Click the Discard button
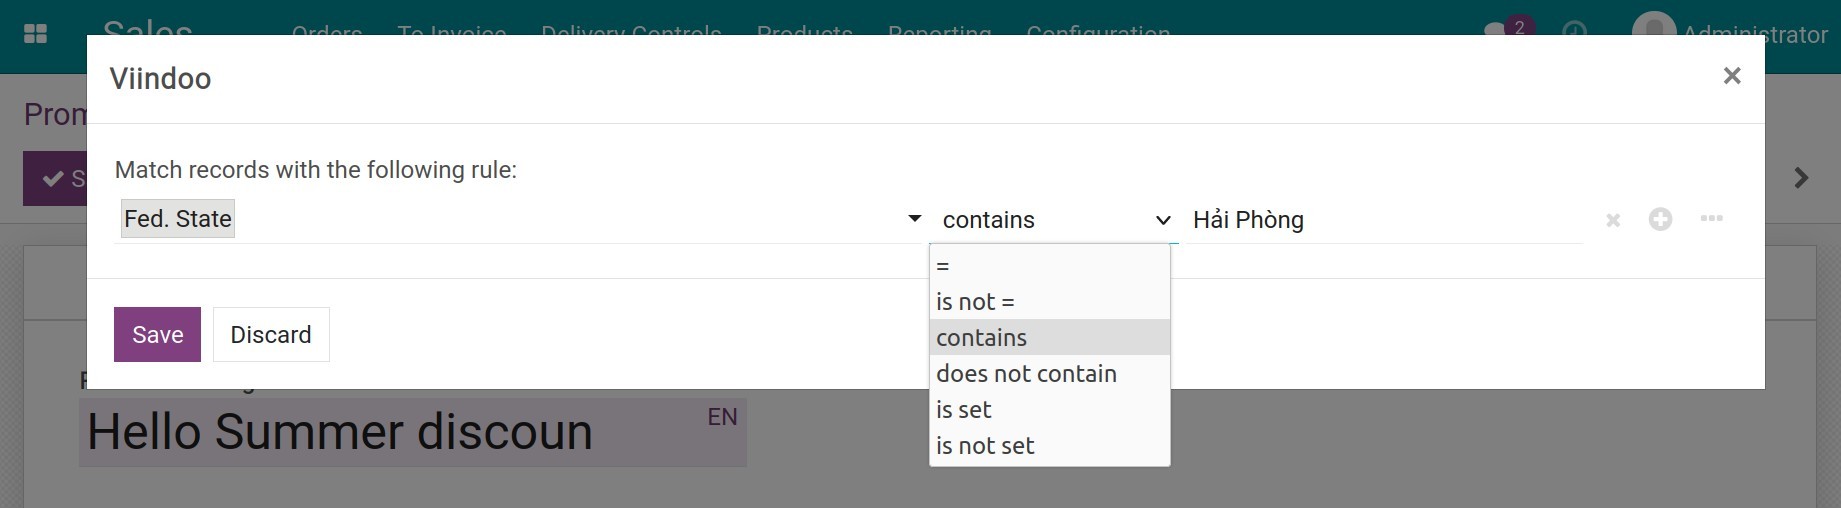The height and width of the screenshot is (508, 1841). [271, 335]
